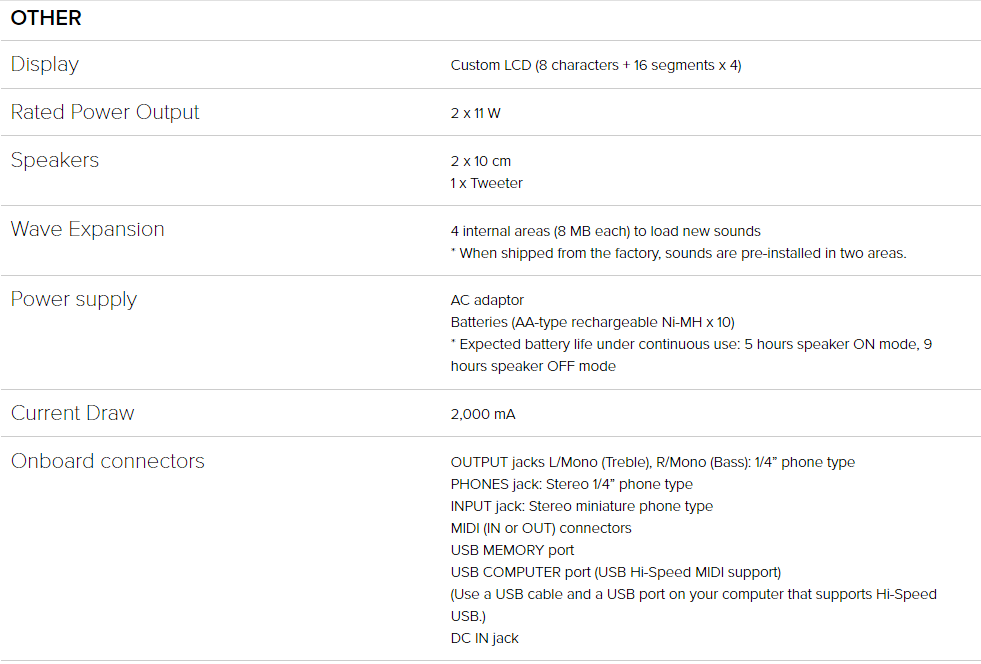Select the Onboard connectors label
This screenshot has width=981, height=664.
[107, 461]
